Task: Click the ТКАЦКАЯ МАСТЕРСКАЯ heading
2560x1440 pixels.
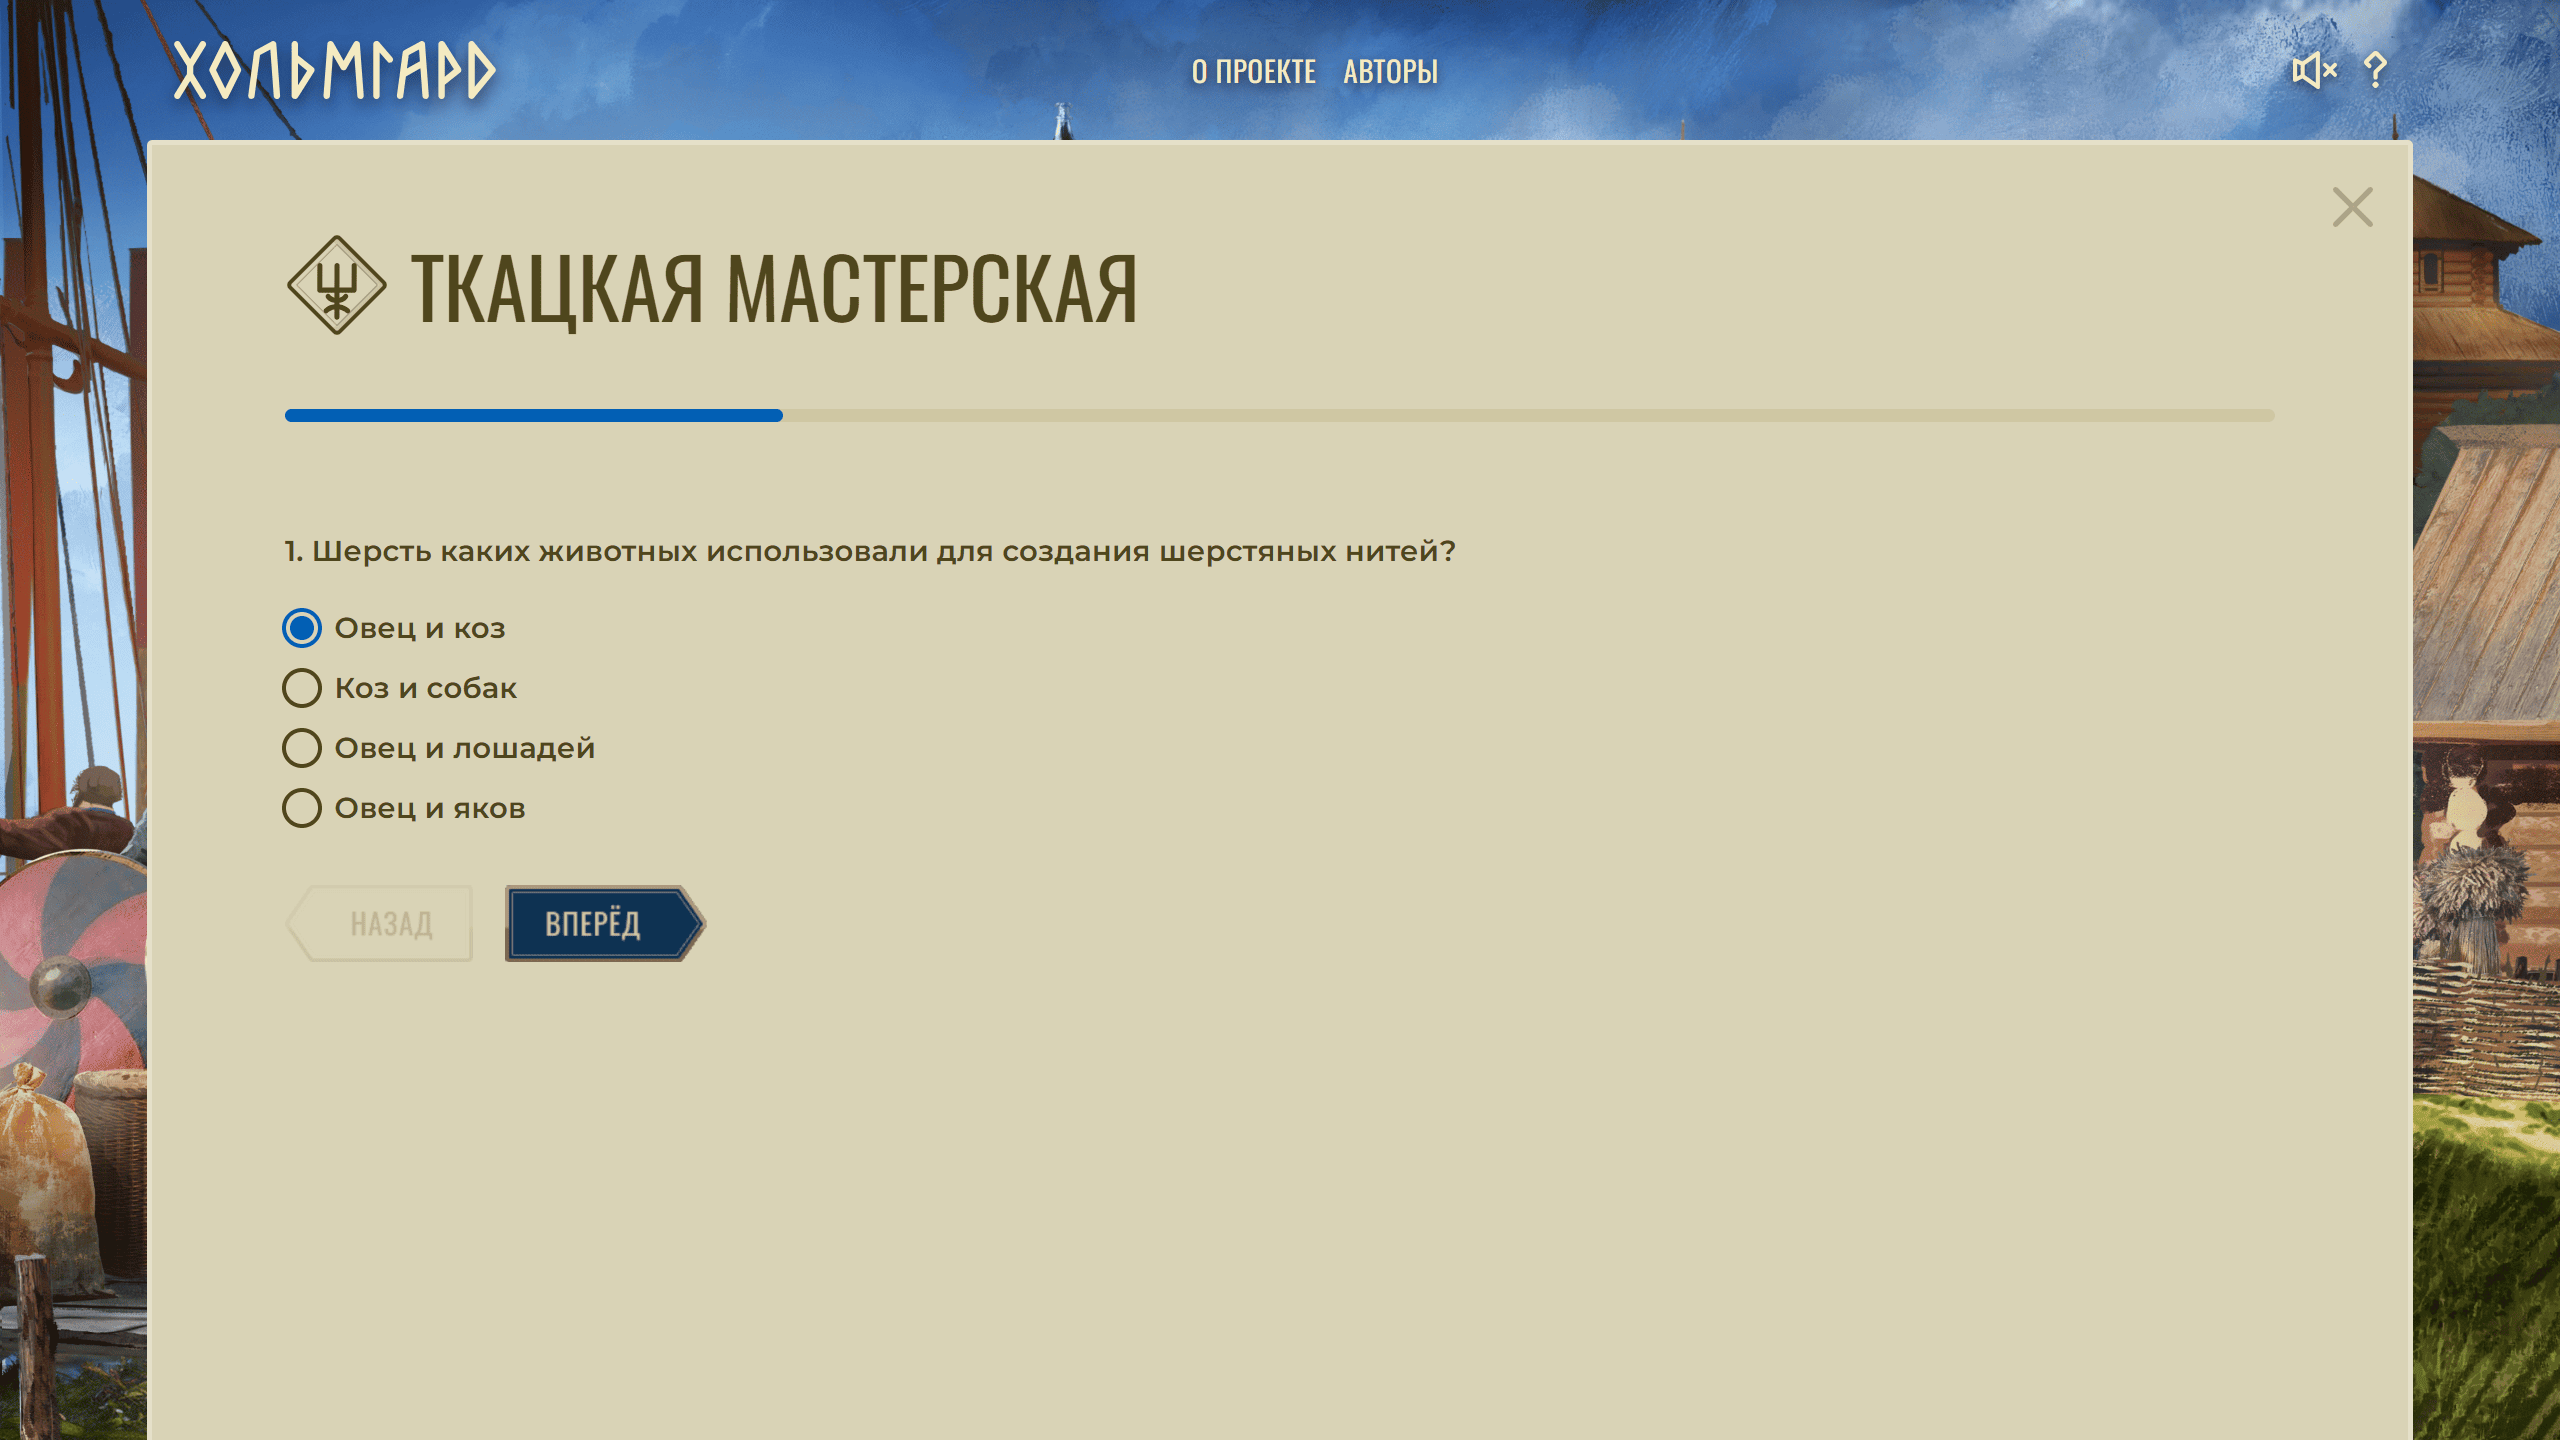Action: tap(773, 289)
